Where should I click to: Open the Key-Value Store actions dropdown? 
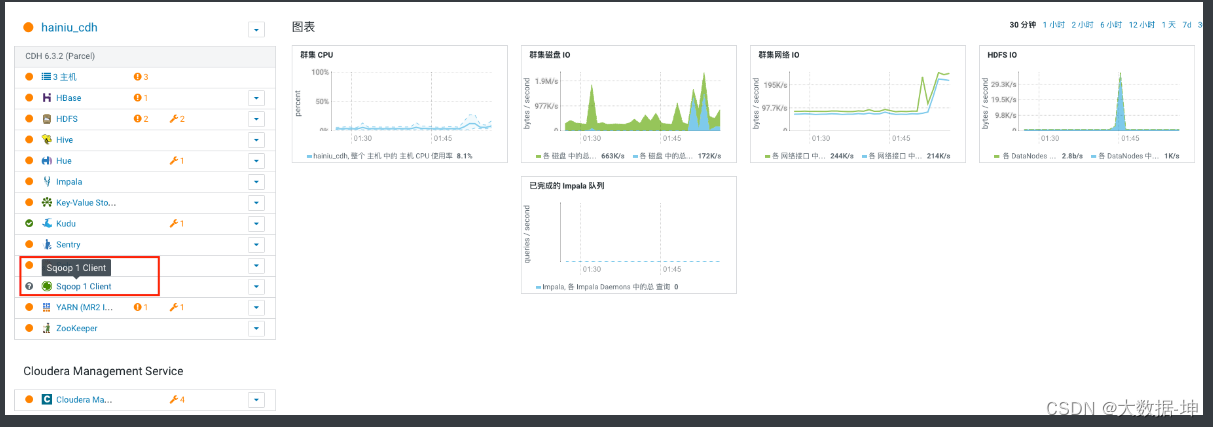256,203
